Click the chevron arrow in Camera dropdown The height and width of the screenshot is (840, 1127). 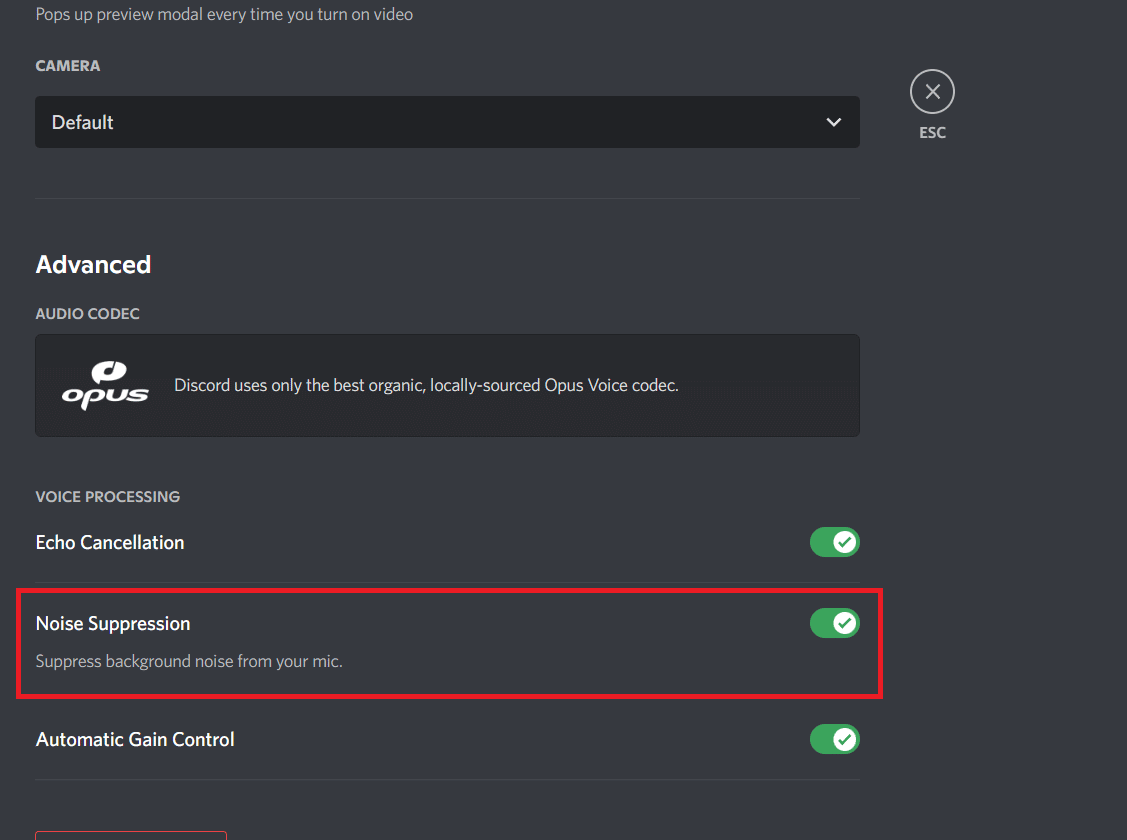[x=833, y=122]
